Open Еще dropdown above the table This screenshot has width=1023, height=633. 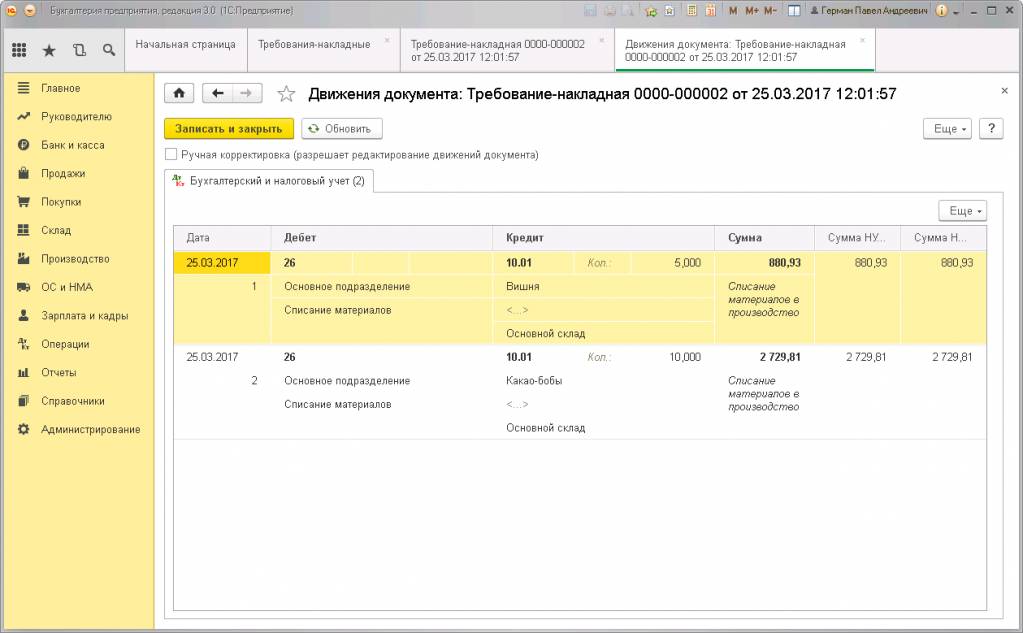963,211
